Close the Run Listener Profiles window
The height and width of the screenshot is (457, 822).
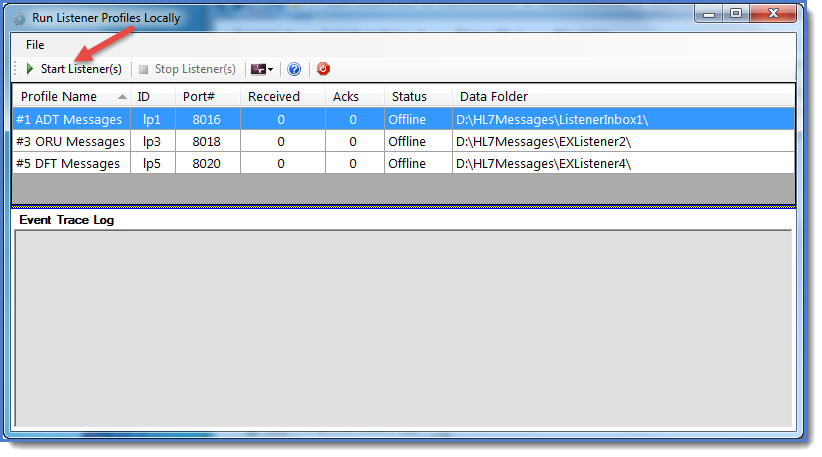(x=773, y=14)
